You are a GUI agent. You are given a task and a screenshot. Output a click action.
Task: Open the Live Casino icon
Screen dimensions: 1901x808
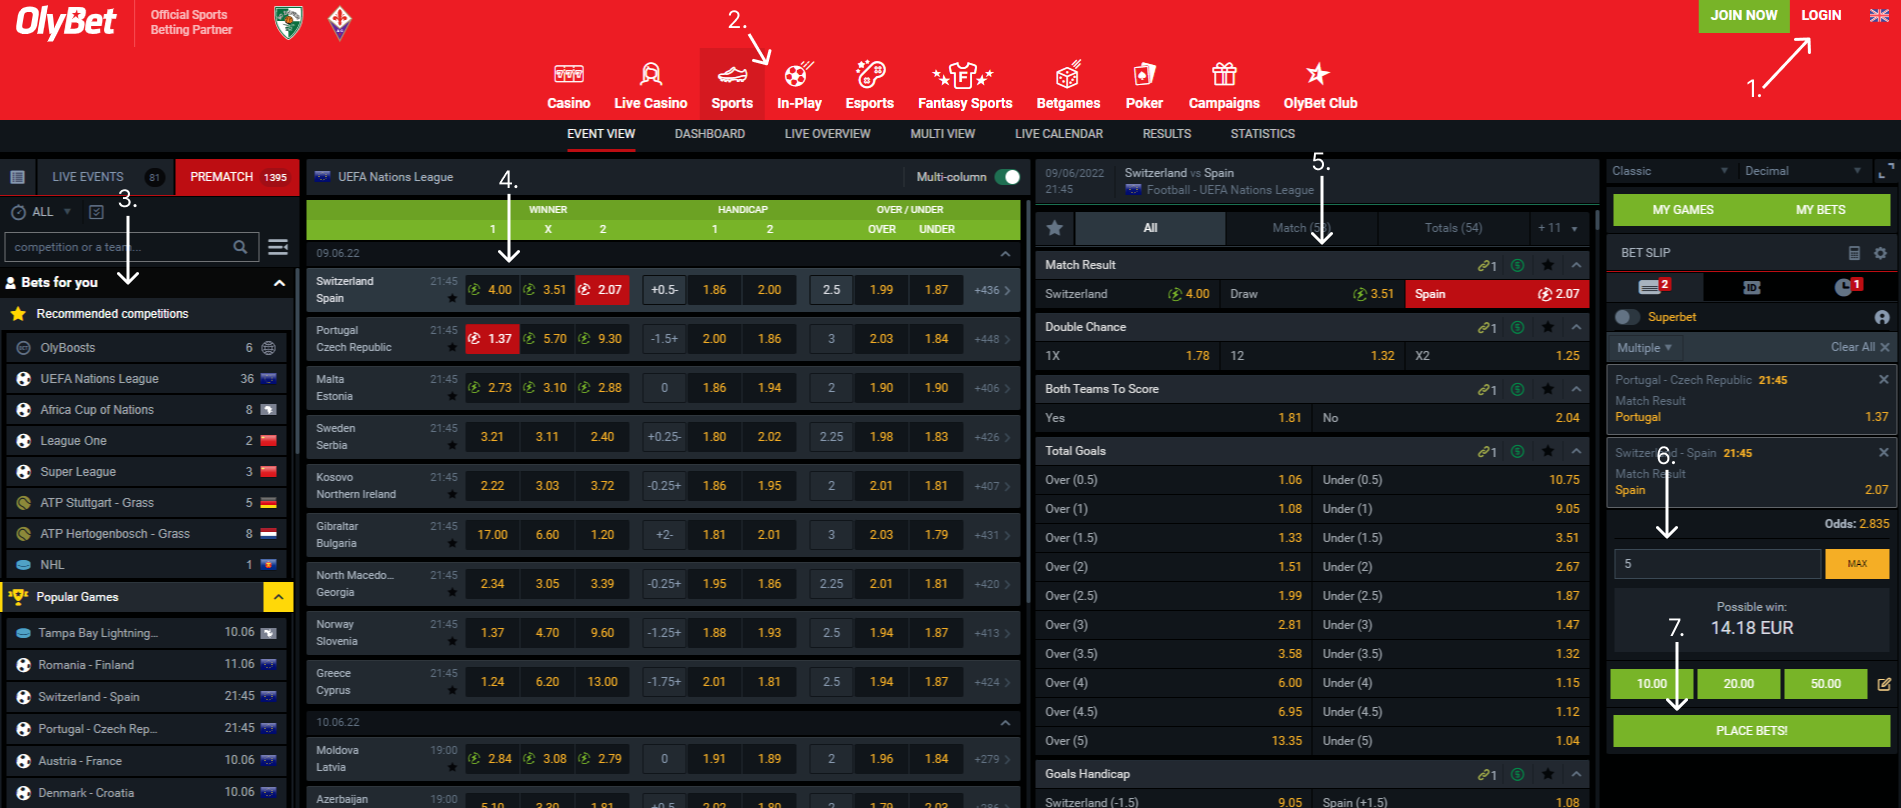coord(651,75)
